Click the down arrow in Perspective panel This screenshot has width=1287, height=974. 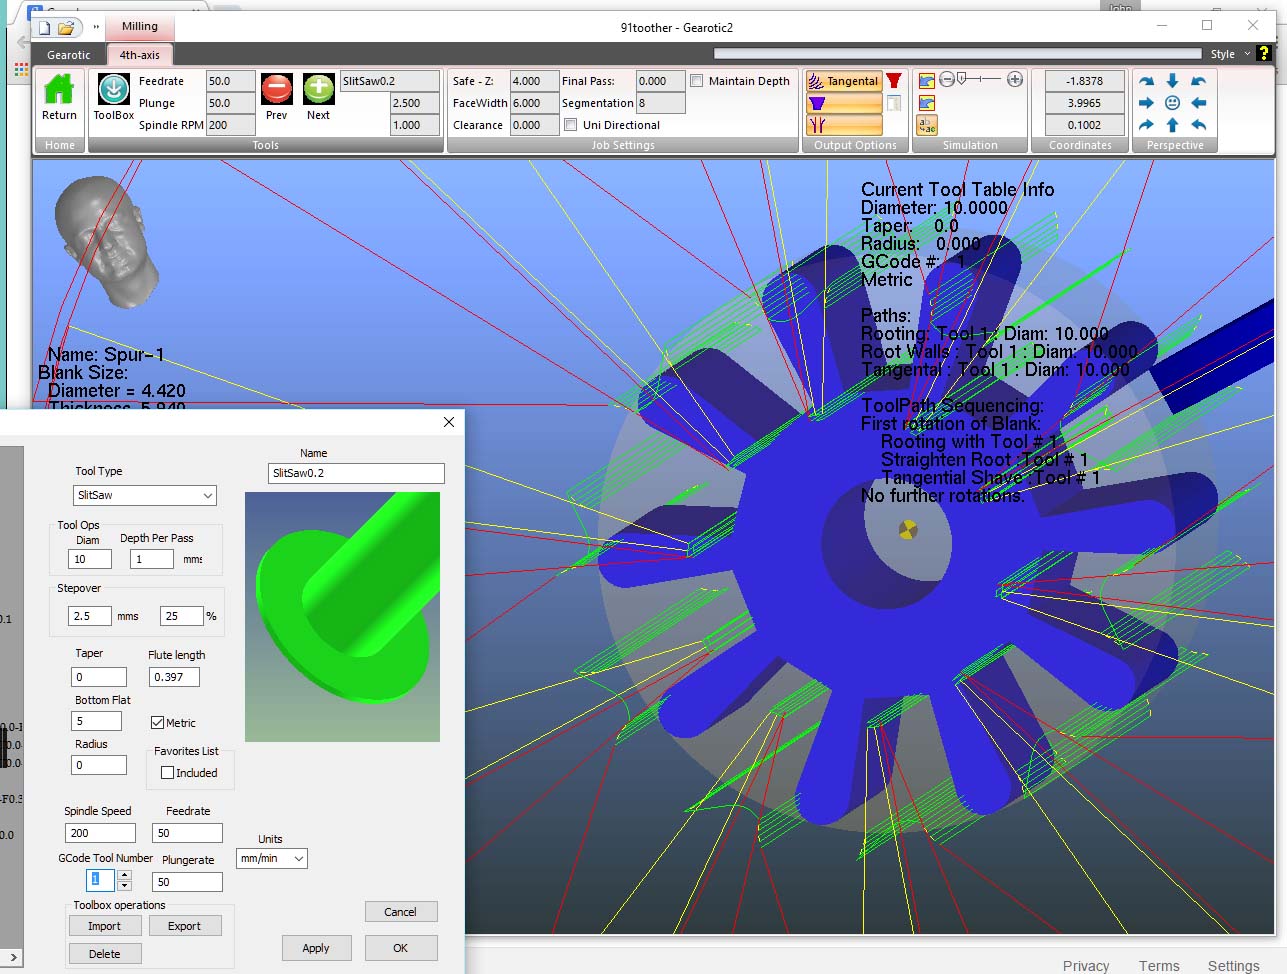click(1172, 81)
